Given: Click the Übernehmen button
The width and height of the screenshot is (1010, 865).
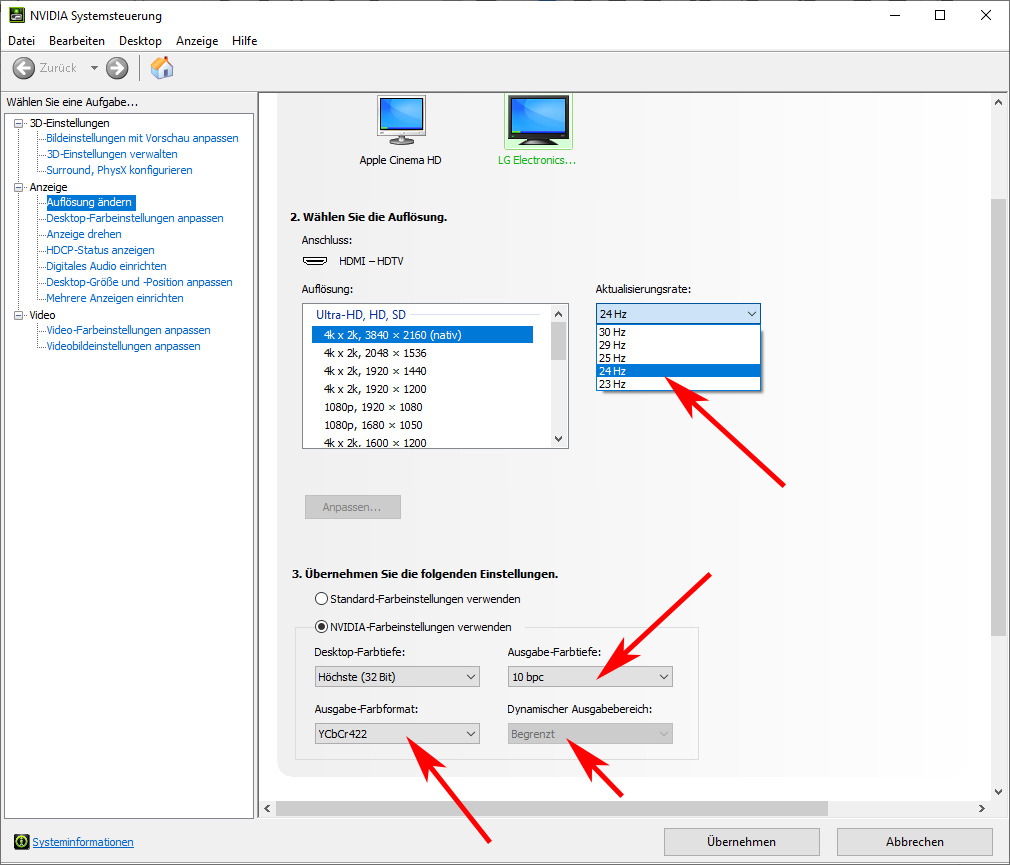Looking at the screenshot, I should [x=741, y=841].
